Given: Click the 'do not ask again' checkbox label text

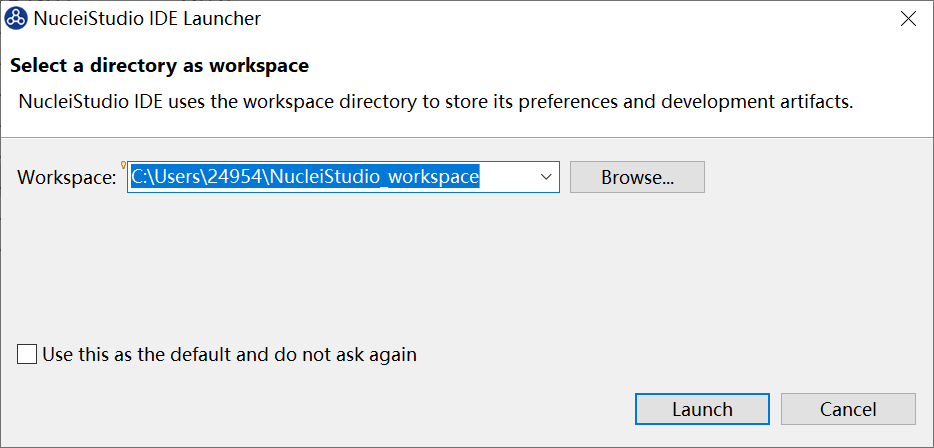Looking at the screenshot, I should click(x=230, y=354).
